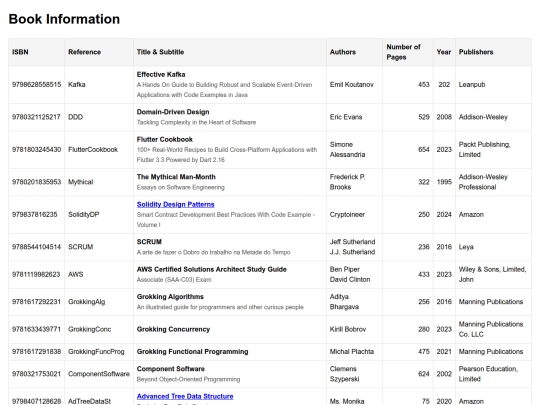Click author Eric Evans
The image size is (540, 405).
pyautogui.click(x=346, y=117)
